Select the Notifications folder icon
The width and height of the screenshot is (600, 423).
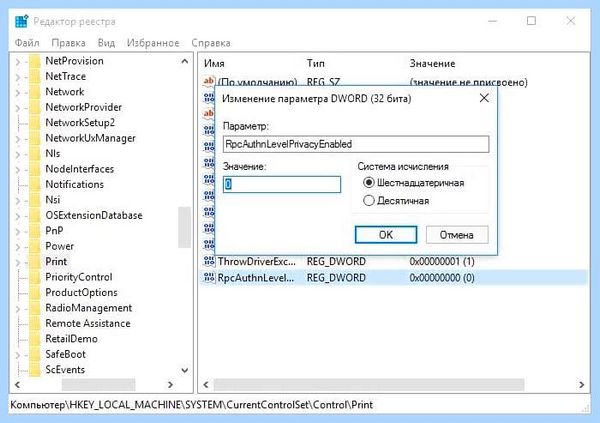(x=35, y=185)
